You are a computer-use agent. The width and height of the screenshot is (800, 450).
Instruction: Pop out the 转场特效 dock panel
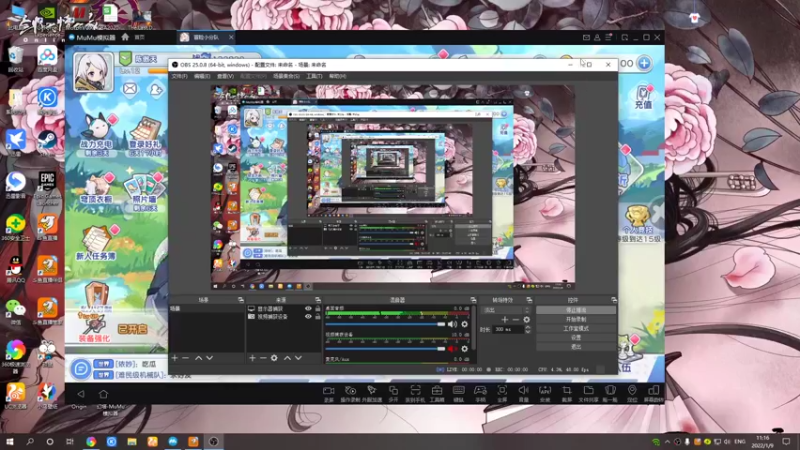(529, 300)
